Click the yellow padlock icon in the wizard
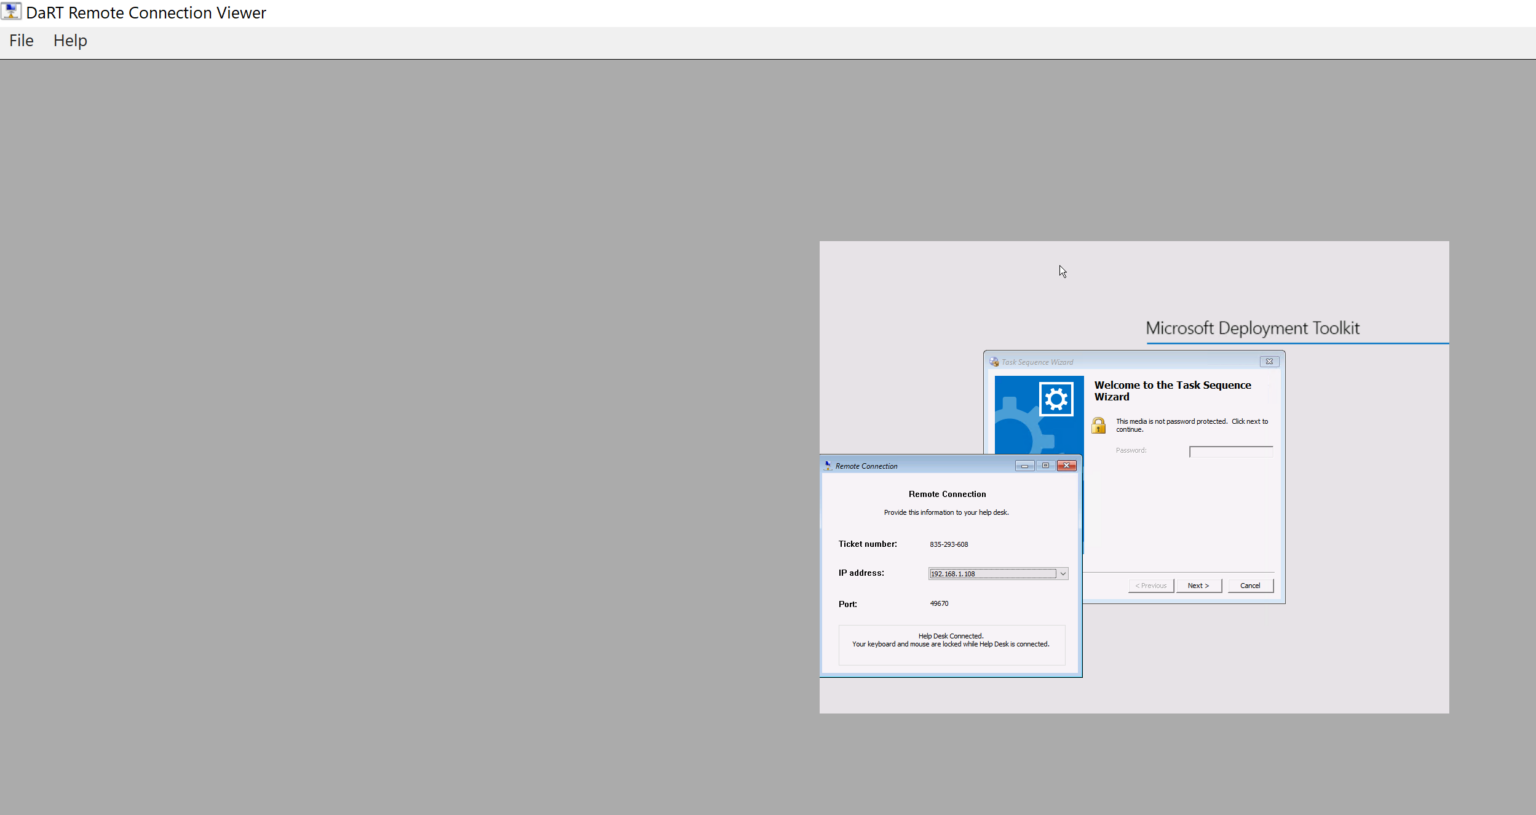1536x815 pixels. click(x=1097, y=424)
